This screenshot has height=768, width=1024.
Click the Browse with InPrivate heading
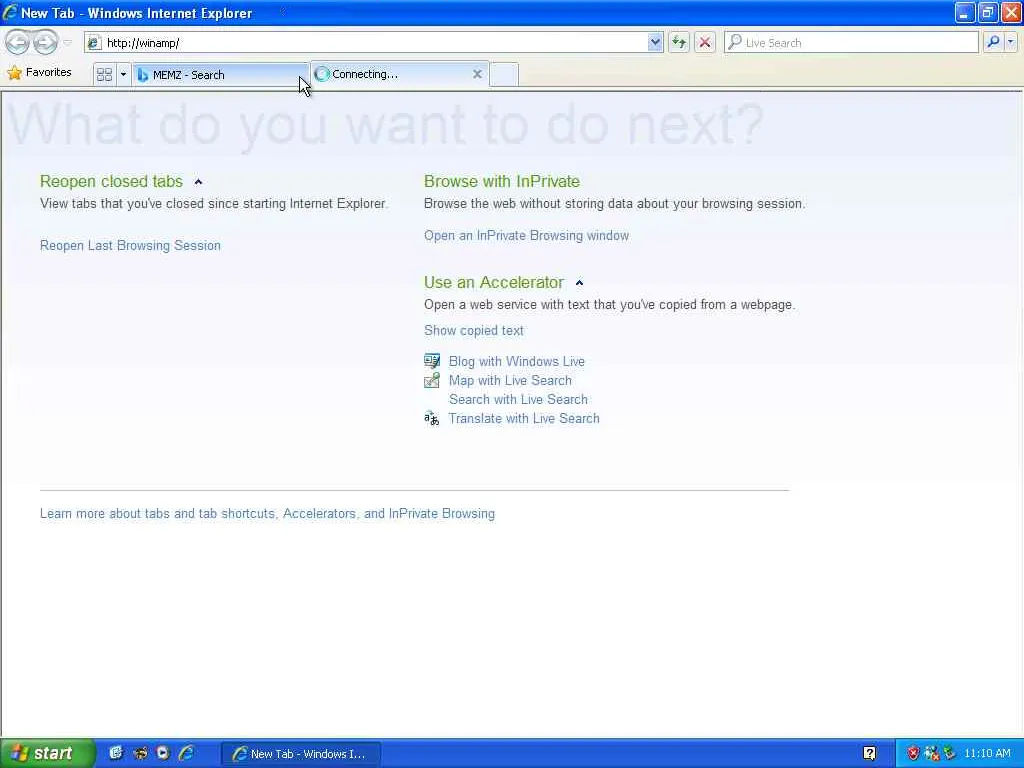(x=502, y=182)
